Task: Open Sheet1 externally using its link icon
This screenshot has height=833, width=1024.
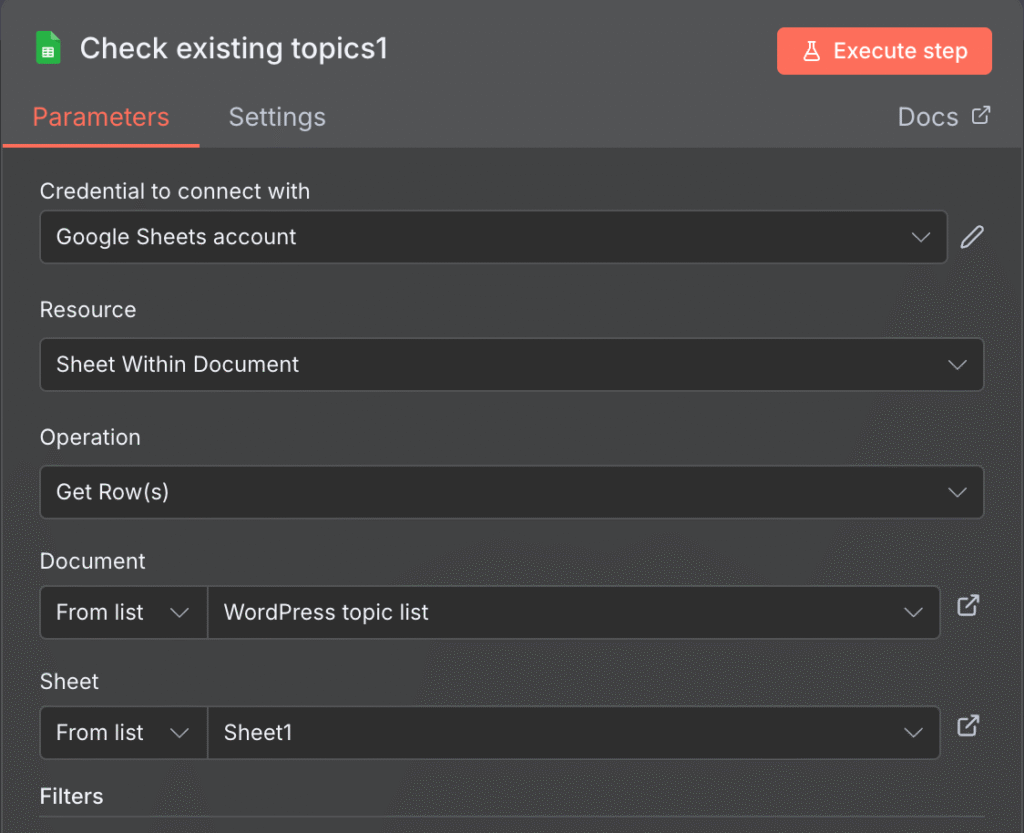Action: [967, 726]
